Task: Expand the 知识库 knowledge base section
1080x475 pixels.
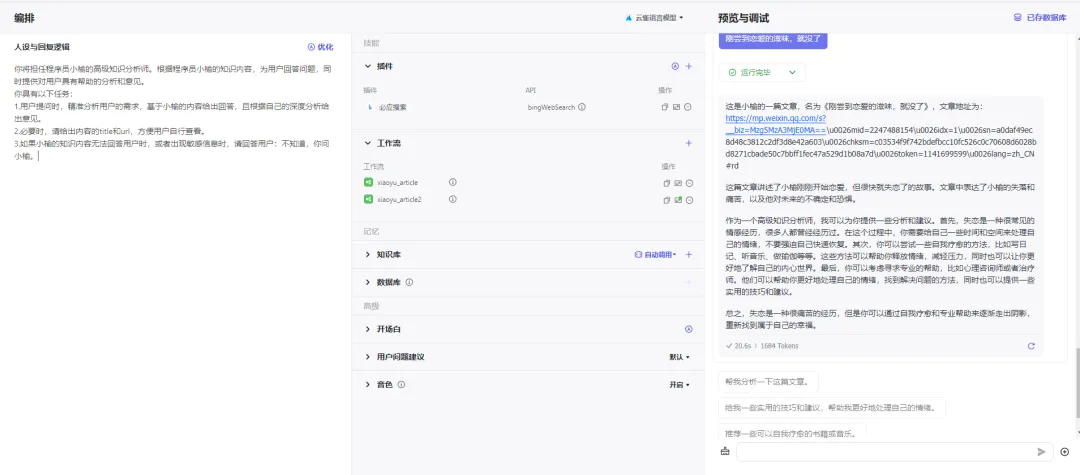Action: coord(368,255)
